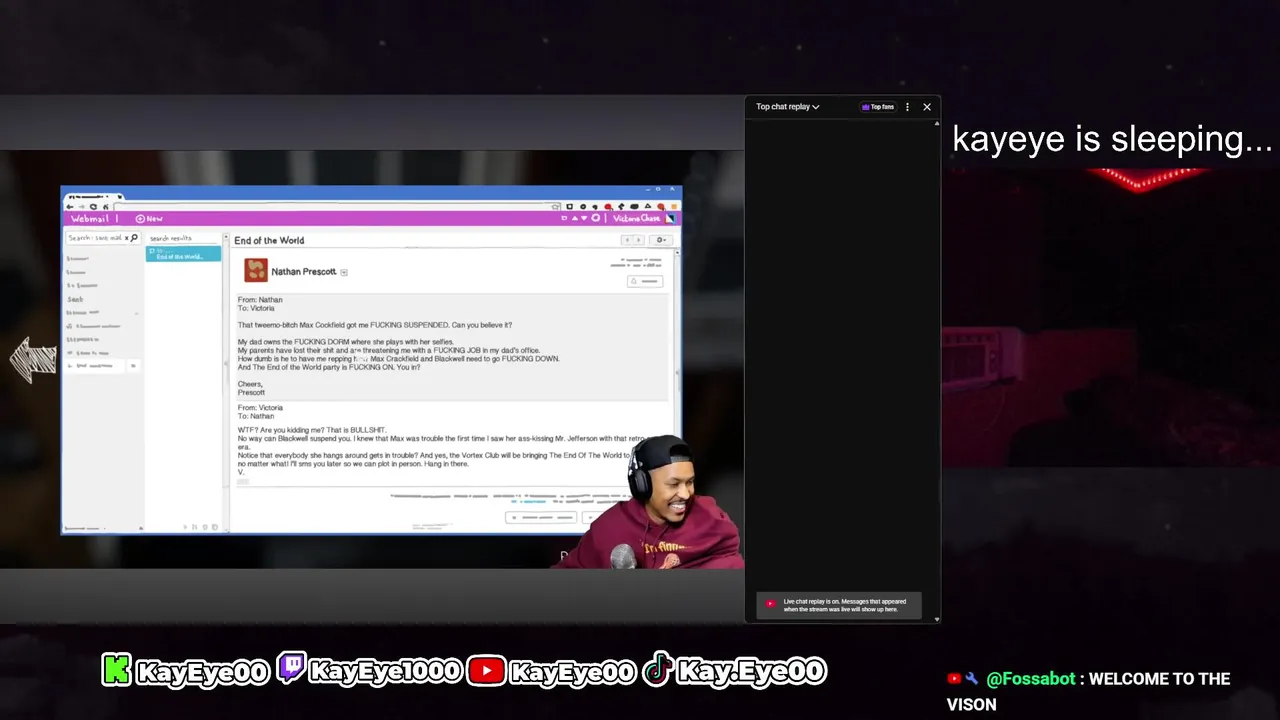Open the Top chat replay dropdown
The width and height of the screenshot is (1280, 720).
(x=787, y=107)
